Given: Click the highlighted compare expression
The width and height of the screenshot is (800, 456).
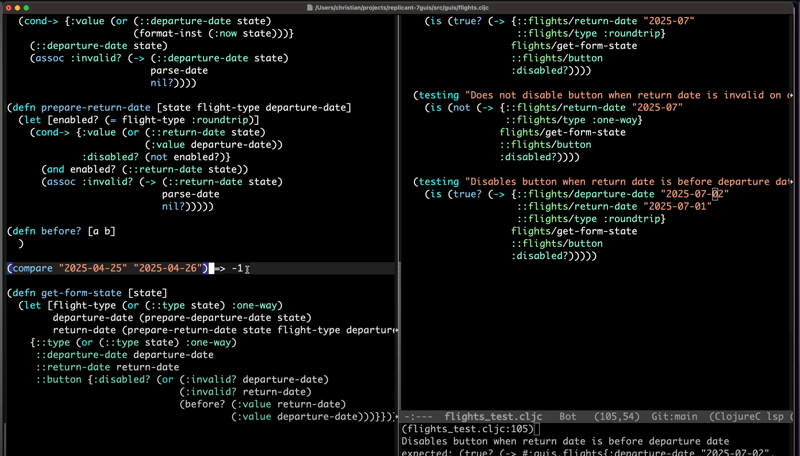Looking at the screenshot, I should [107, 268].
